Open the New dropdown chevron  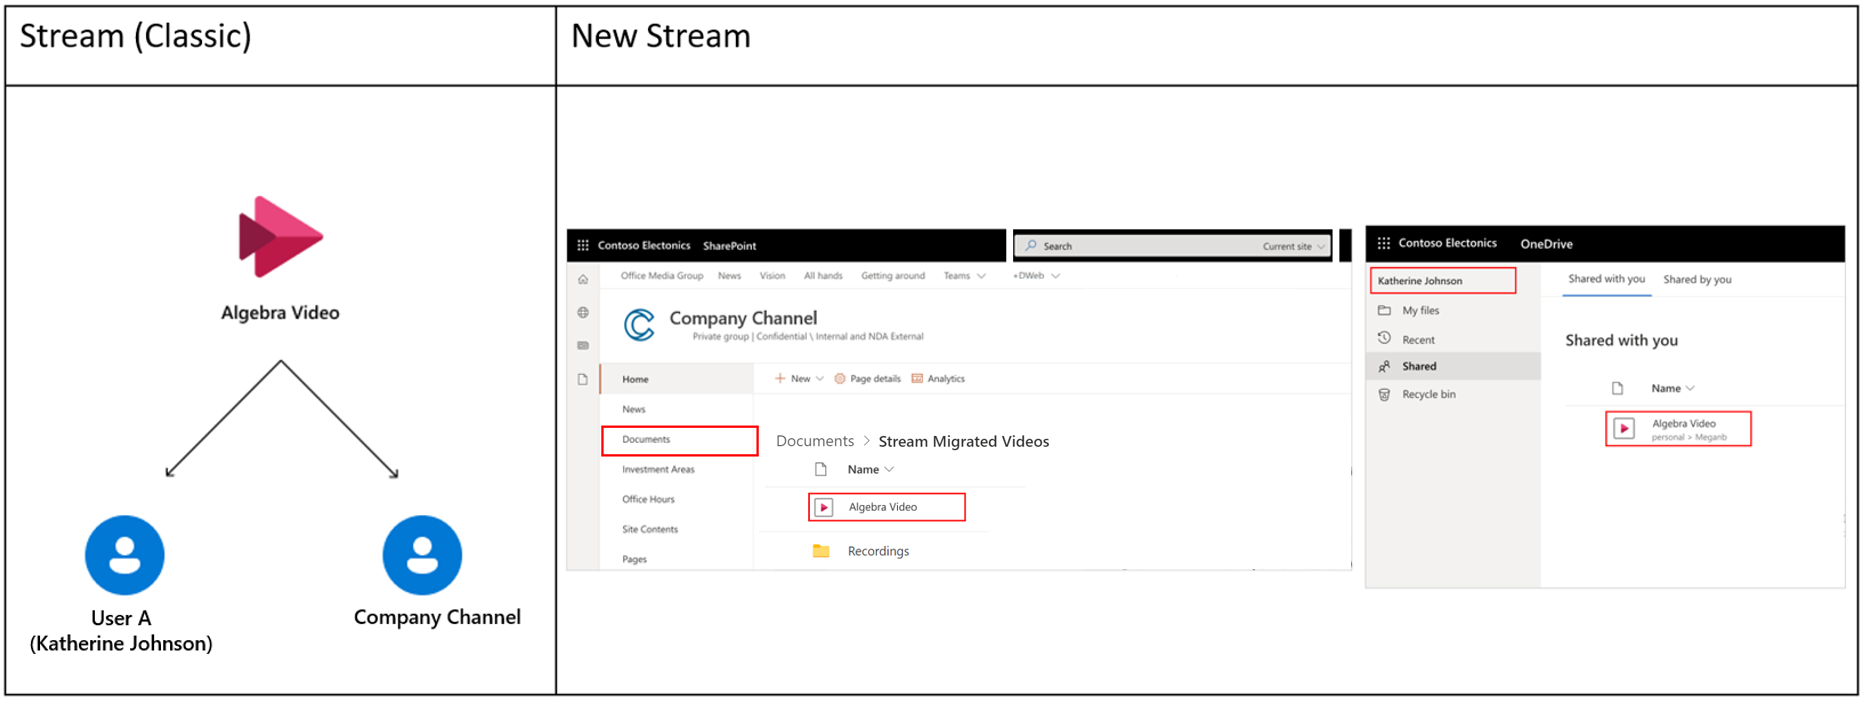click(820, 378)
